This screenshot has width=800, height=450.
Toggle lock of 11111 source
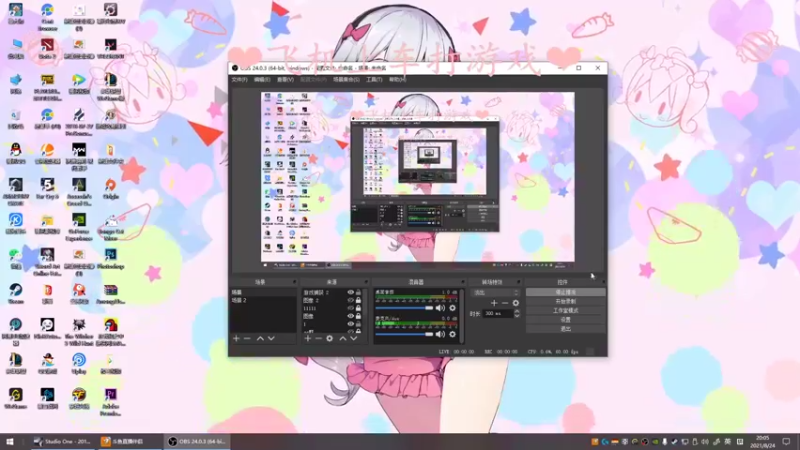point(358,308)
